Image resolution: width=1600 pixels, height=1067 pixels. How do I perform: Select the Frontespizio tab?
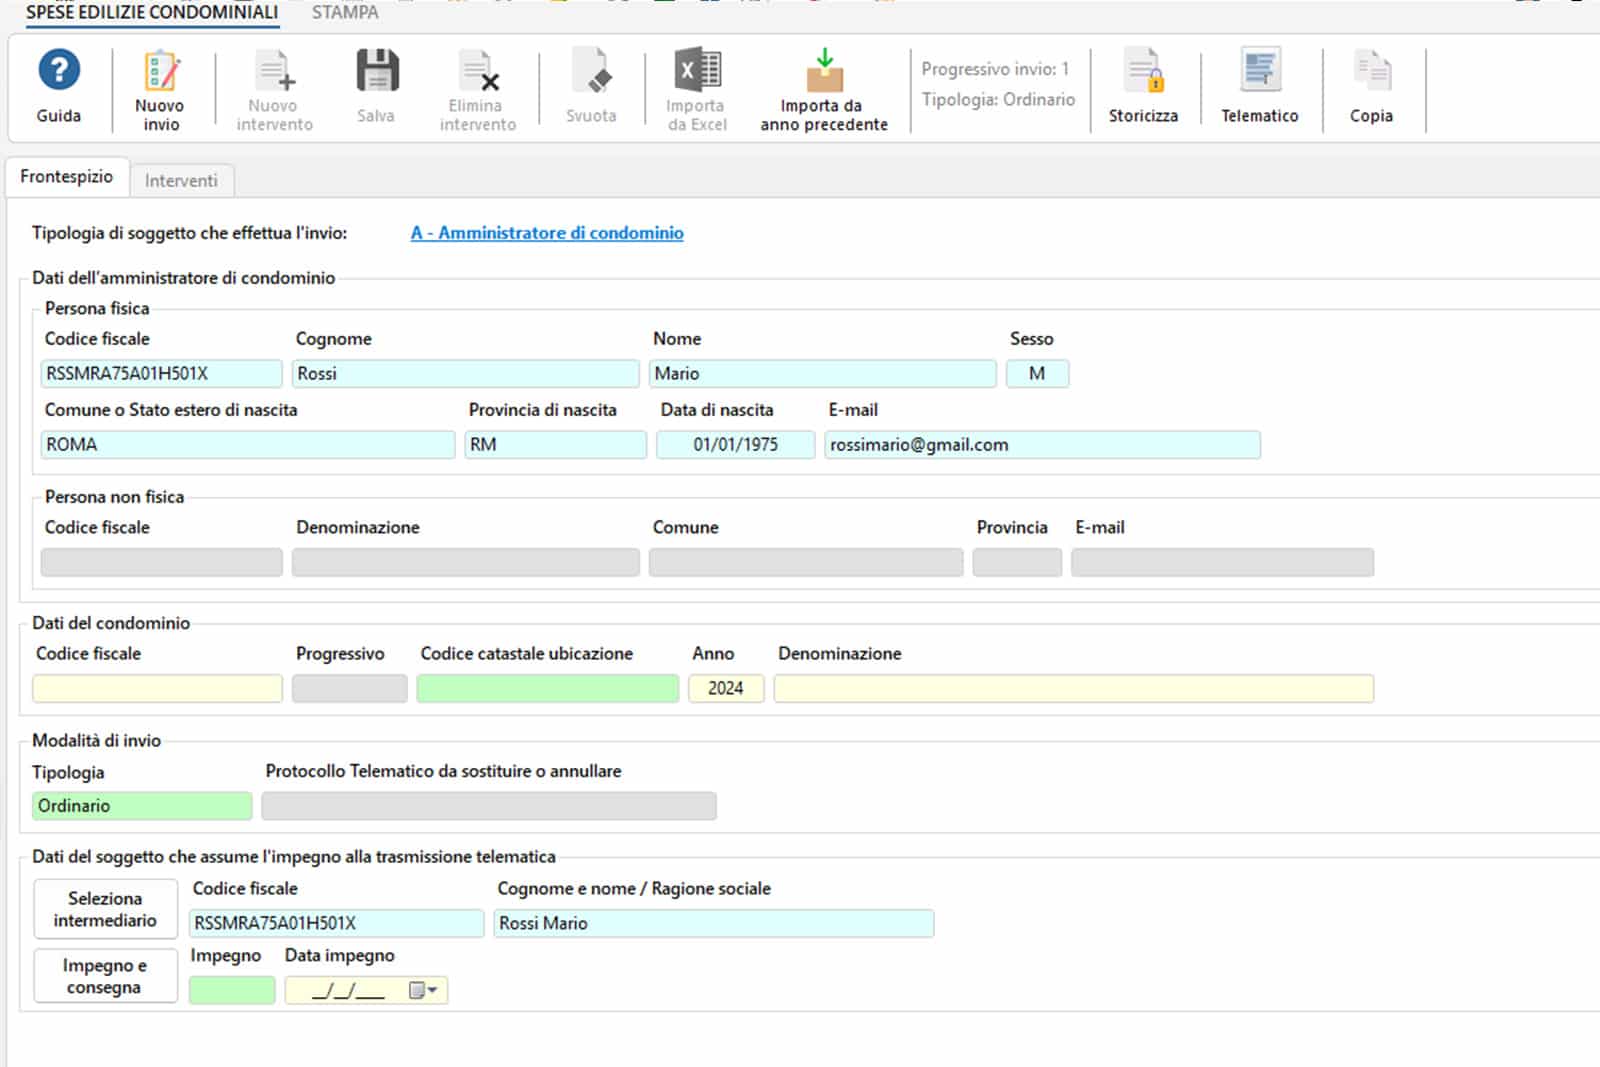[x=67, y=177]
